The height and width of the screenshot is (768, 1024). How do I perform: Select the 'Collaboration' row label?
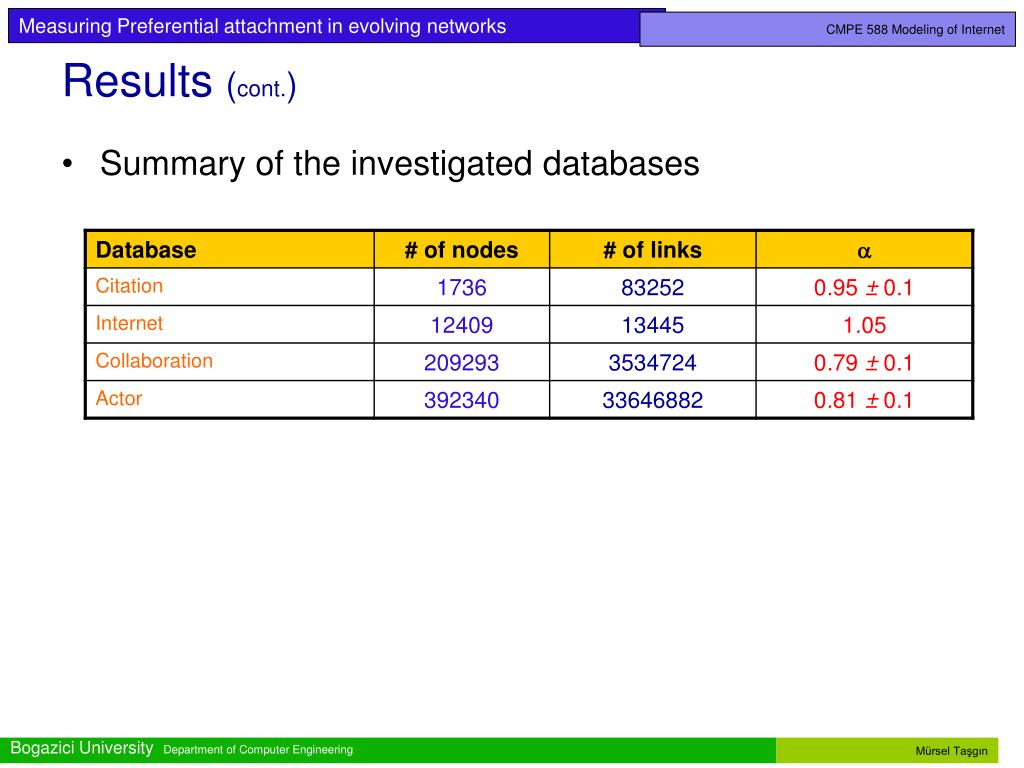point(153,360)
